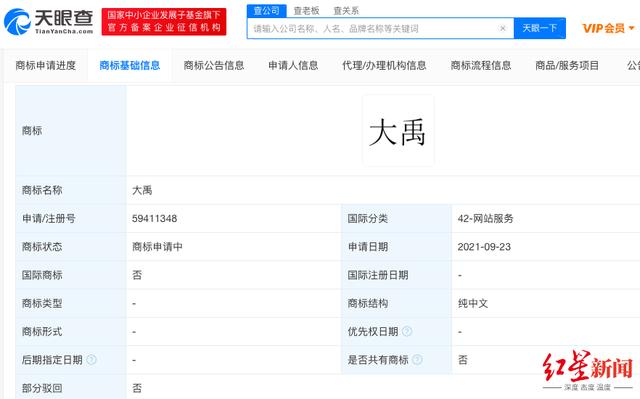Image resolution: width=640 pixels, height=399 pixels.
Task: Click the 国际商标 label cell
Action: coord(71,275)
